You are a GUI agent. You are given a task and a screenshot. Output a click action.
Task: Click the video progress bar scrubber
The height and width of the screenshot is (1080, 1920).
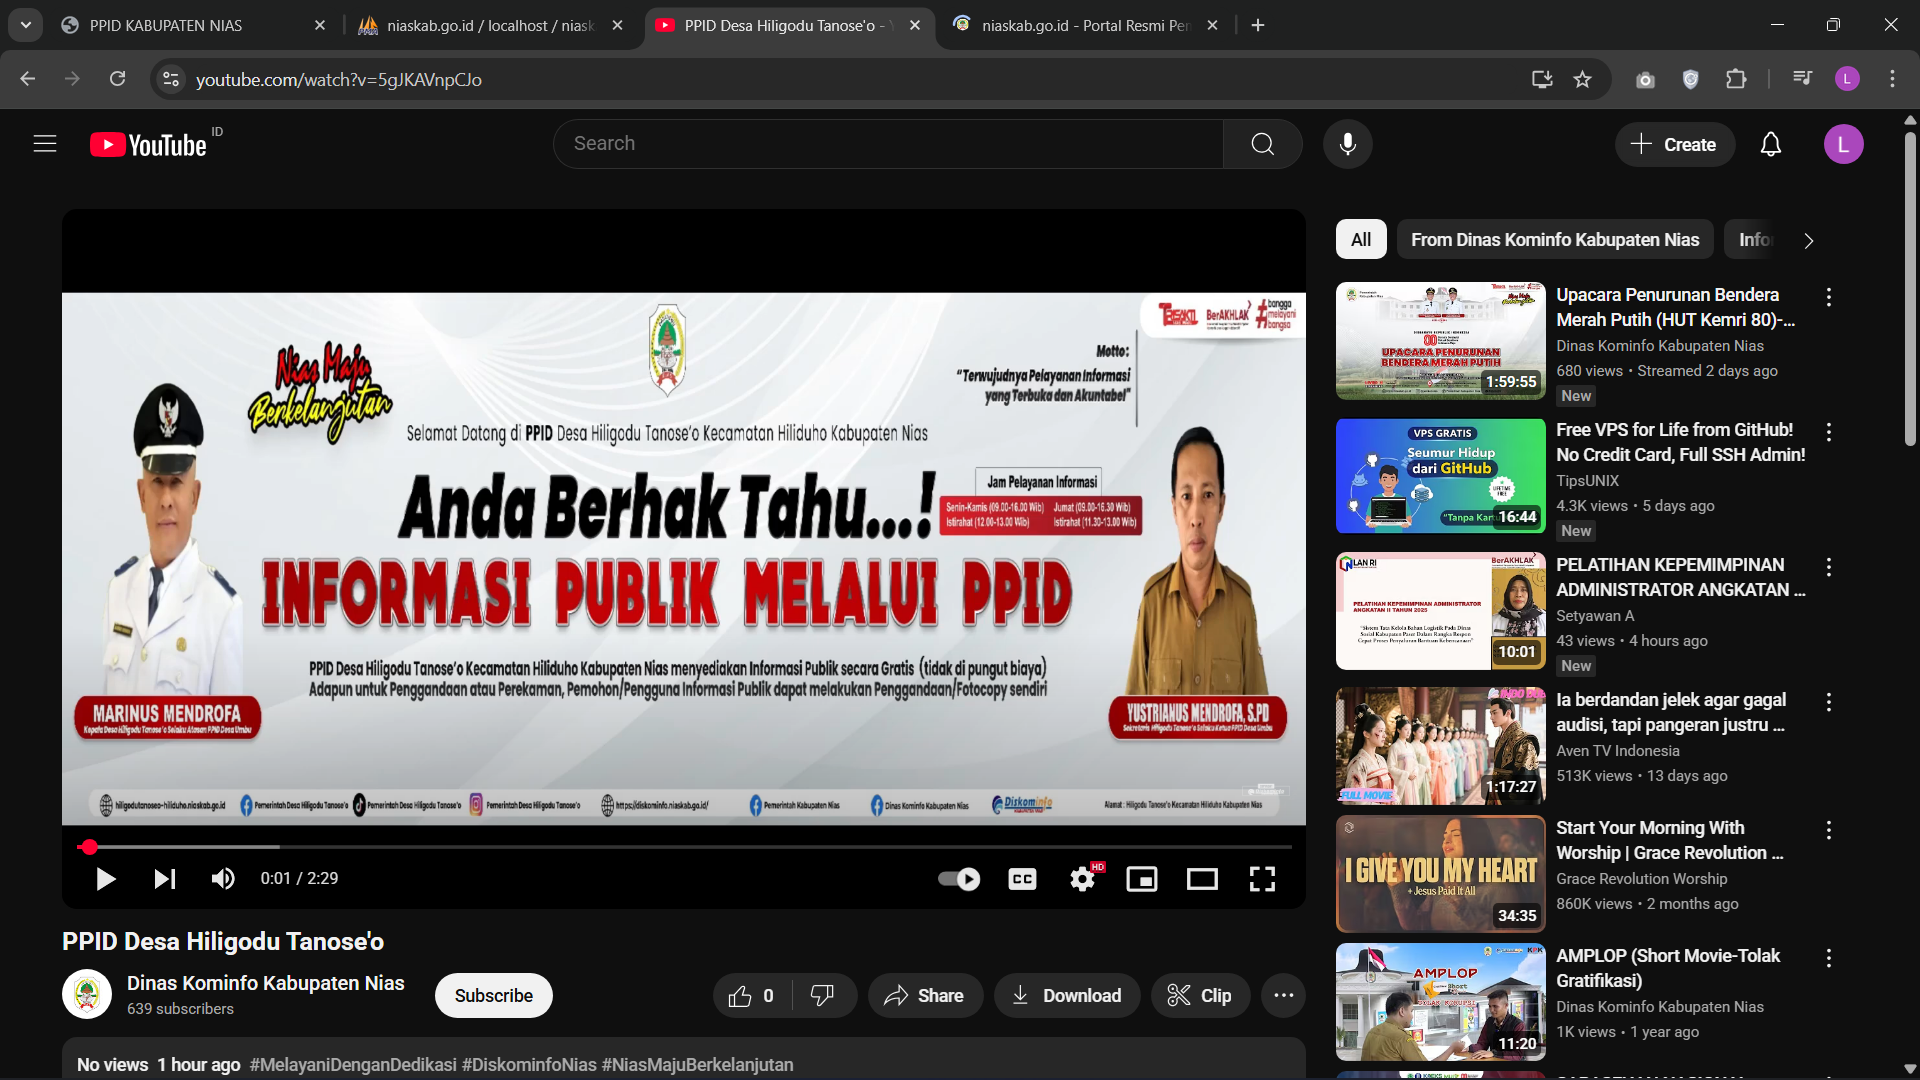click(89, 847)
